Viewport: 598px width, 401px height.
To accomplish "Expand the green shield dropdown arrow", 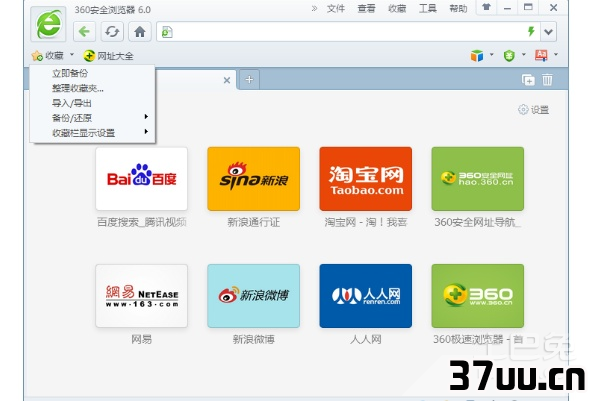I will pos(524,55).
